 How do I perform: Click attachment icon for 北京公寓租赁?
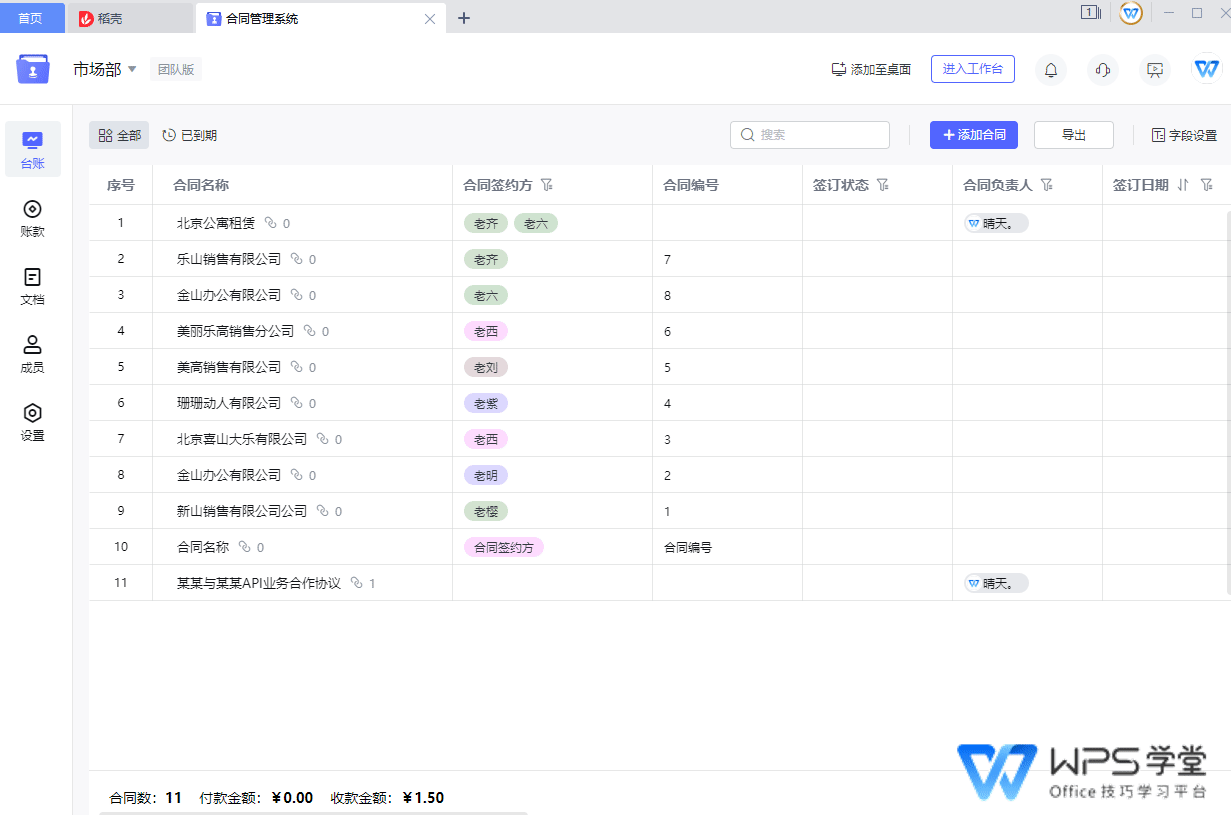click(x=270, y=223)
